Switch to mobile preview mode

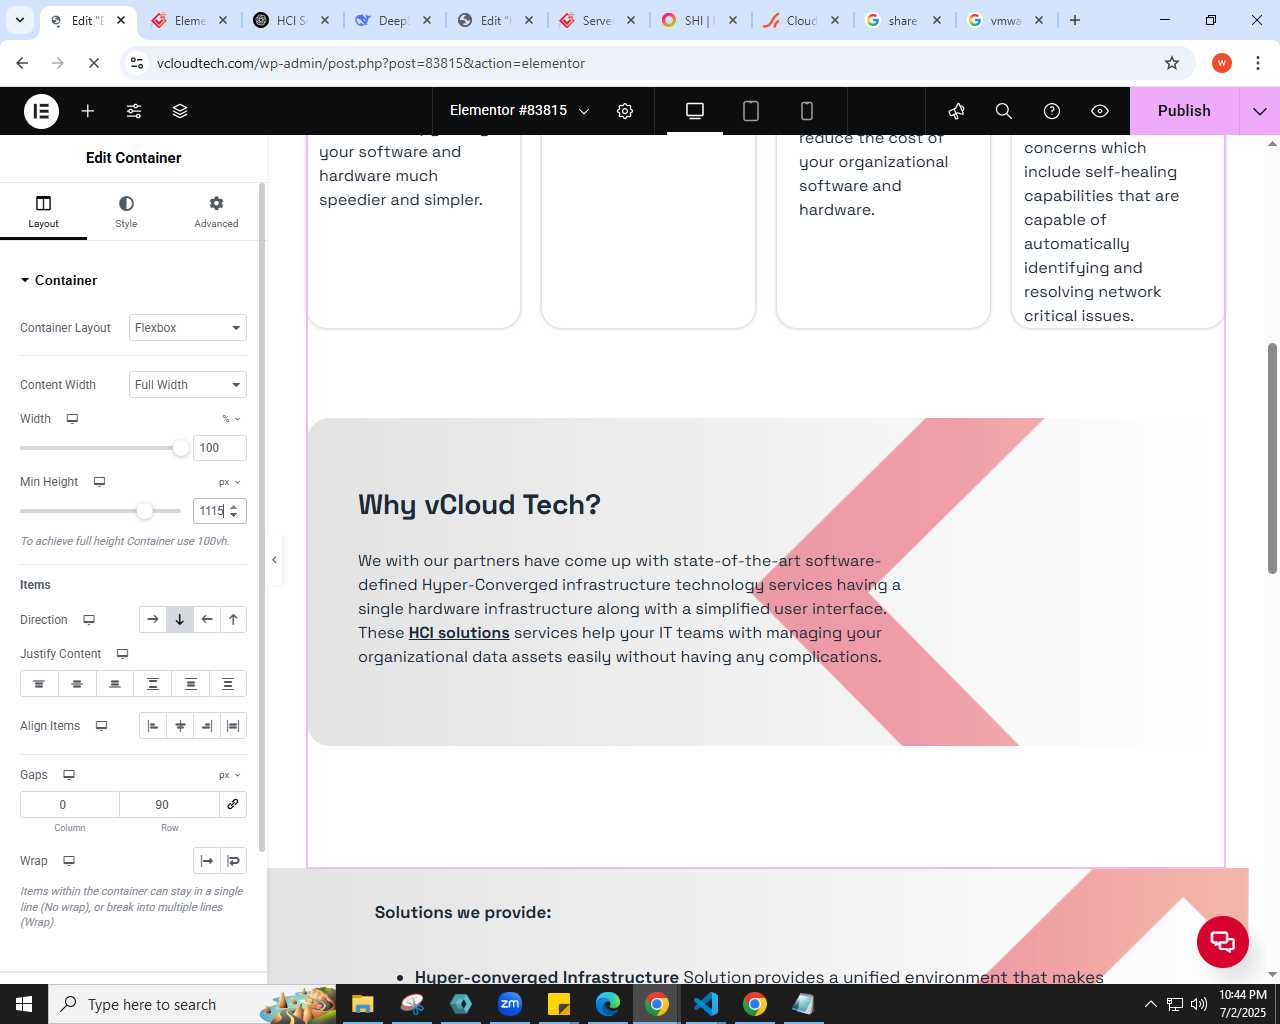(x=807, y=111)
